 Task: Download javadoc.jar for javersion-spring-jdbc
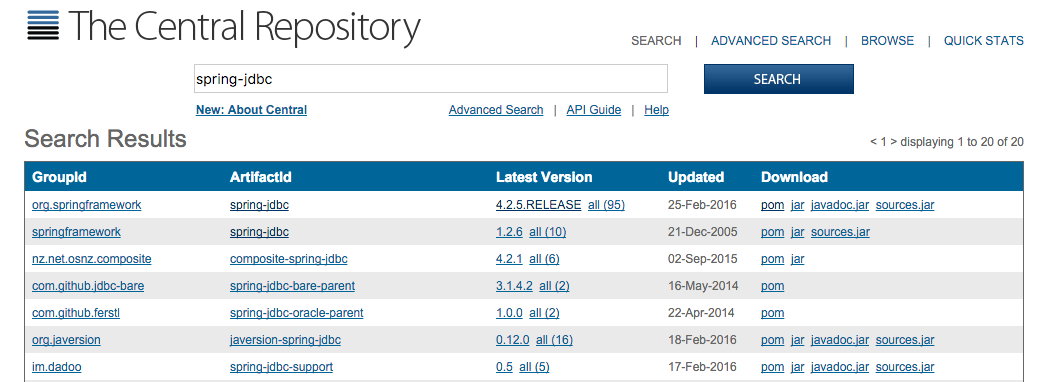coord(839,340)
